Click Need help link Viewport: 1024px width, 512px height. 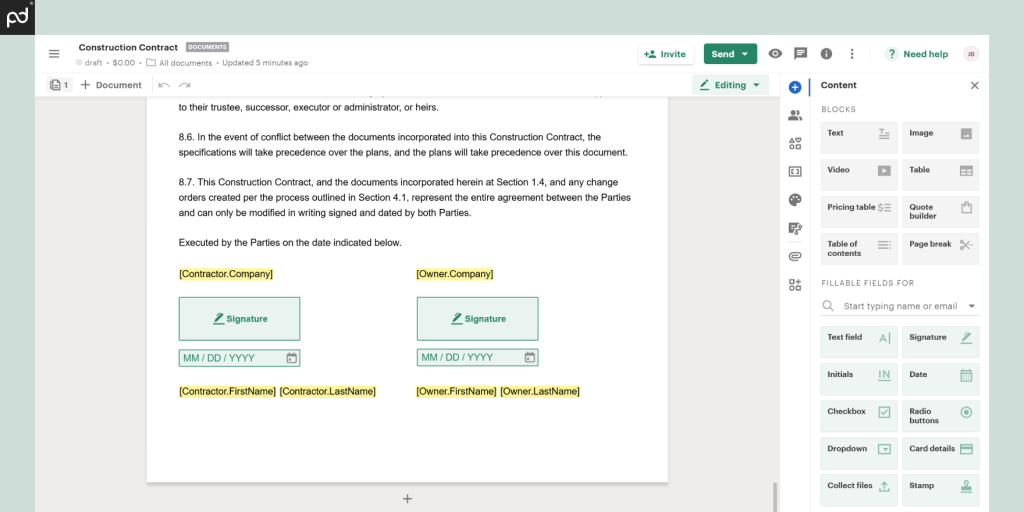[917, 54]
